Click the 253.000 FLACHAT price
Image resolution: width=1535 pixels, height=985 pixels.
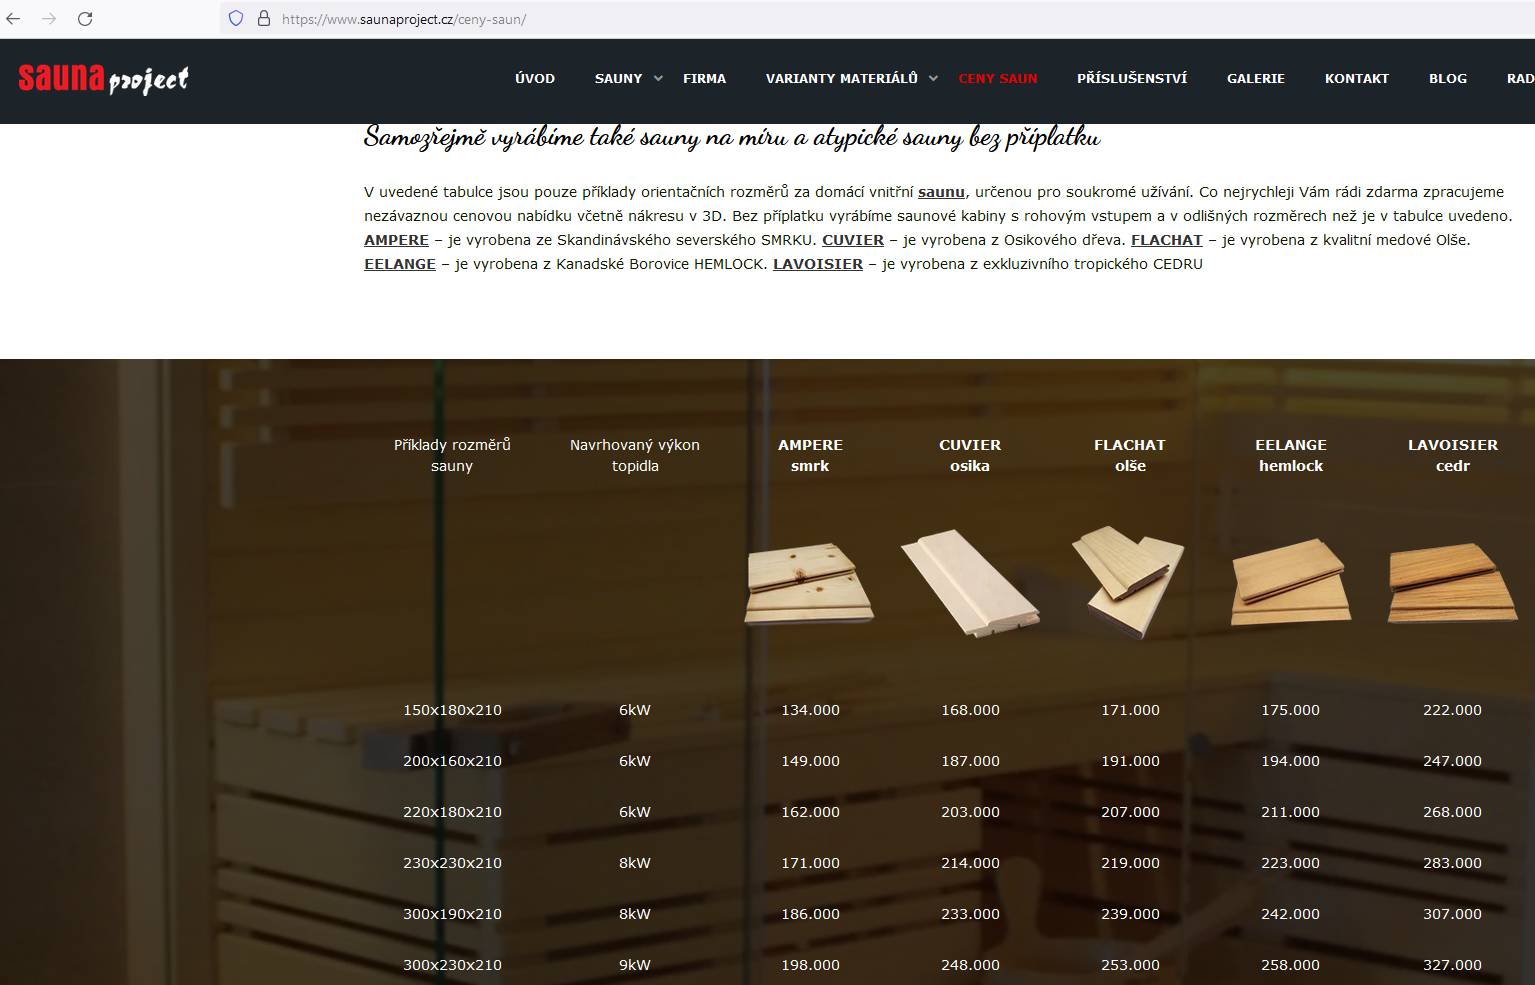coord(1130,965)
